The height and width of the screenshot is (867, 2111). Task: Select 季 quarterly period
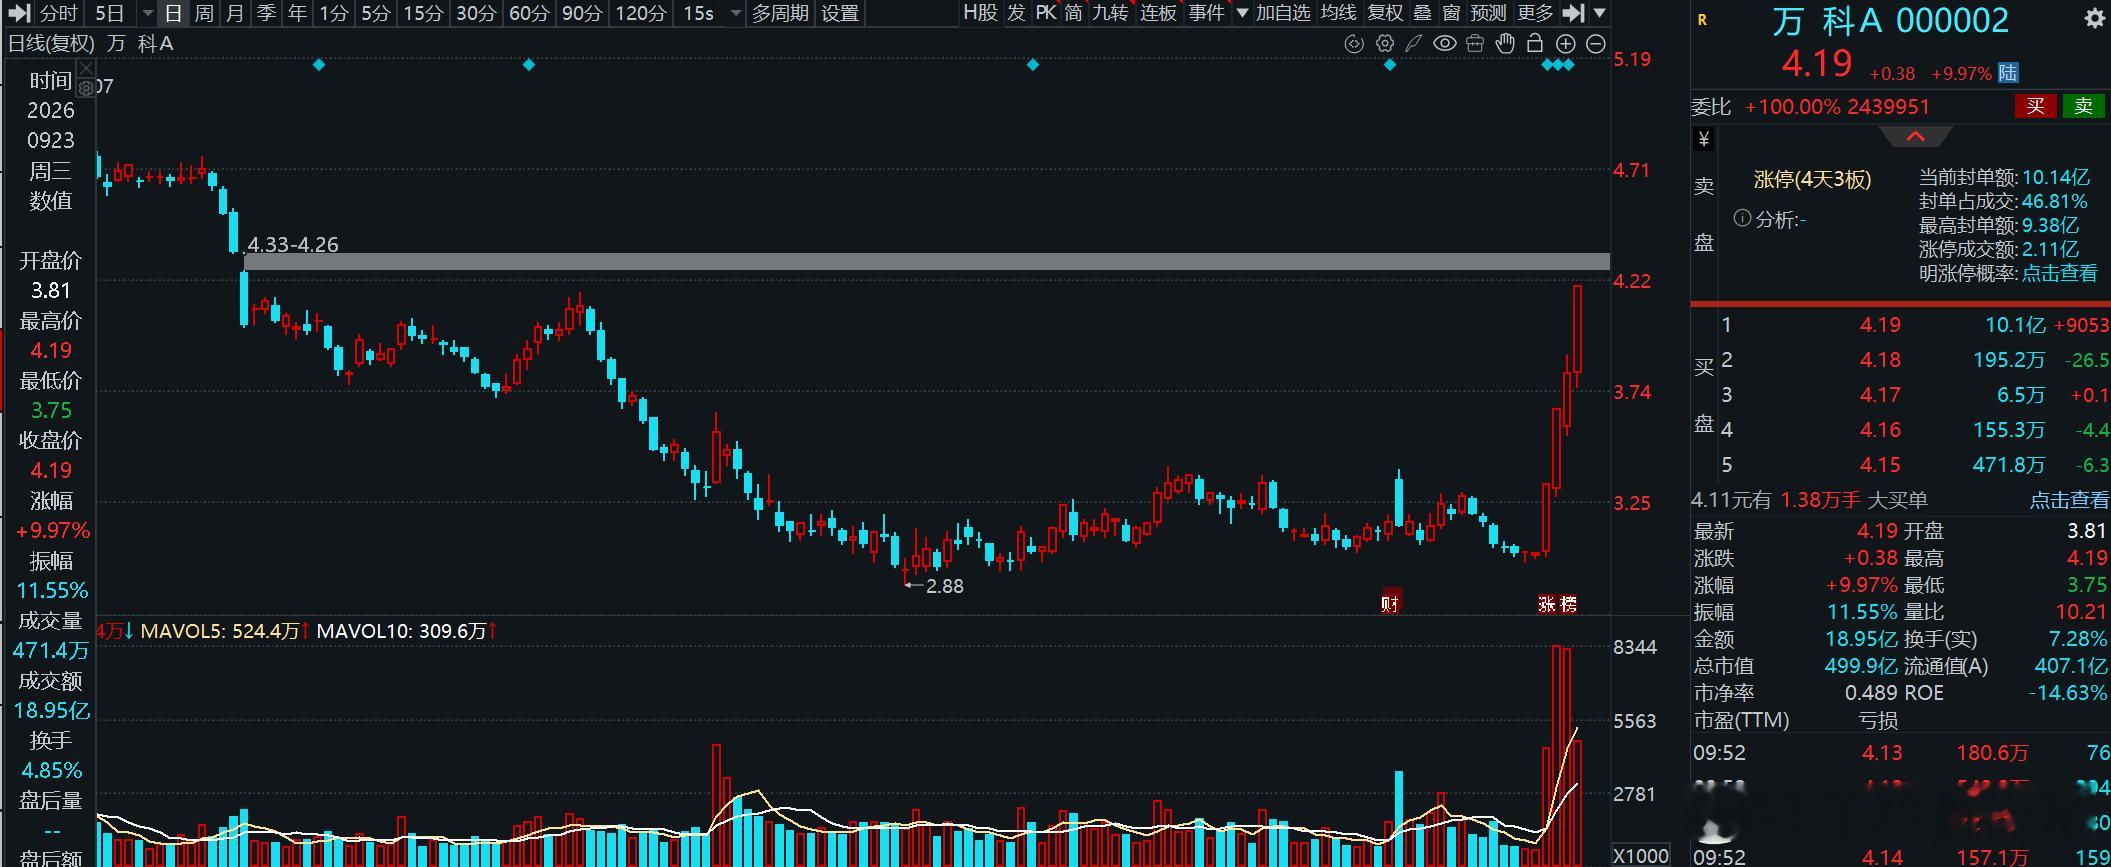[266, 13]
